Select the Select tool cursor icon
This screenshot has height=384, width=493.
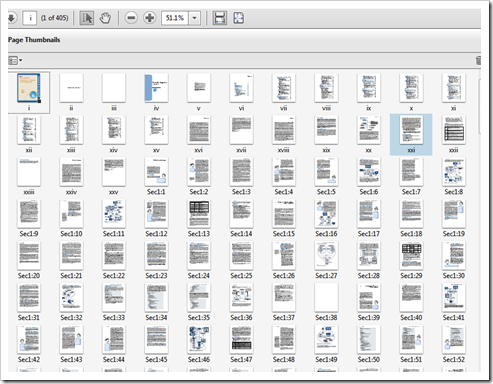(x=87, y=18)
